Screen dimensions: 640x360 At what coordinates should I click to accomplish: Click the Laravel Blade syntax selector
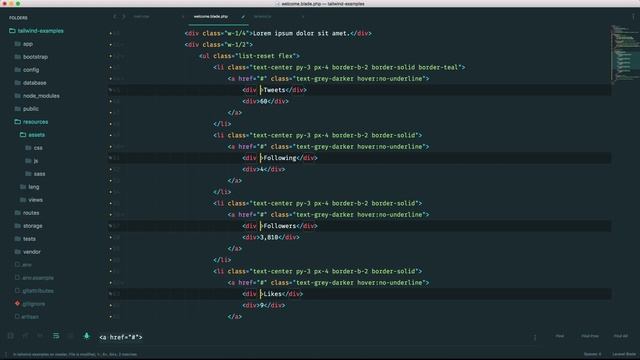(x=624, y=354)
